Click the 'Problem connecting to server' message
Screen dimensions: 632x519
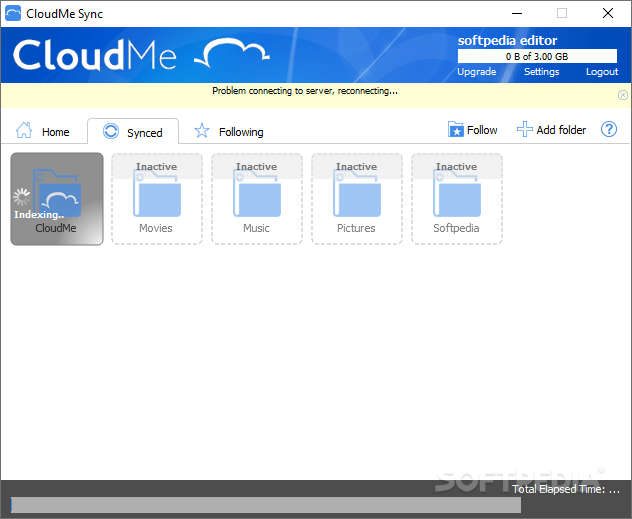[305, 91]
